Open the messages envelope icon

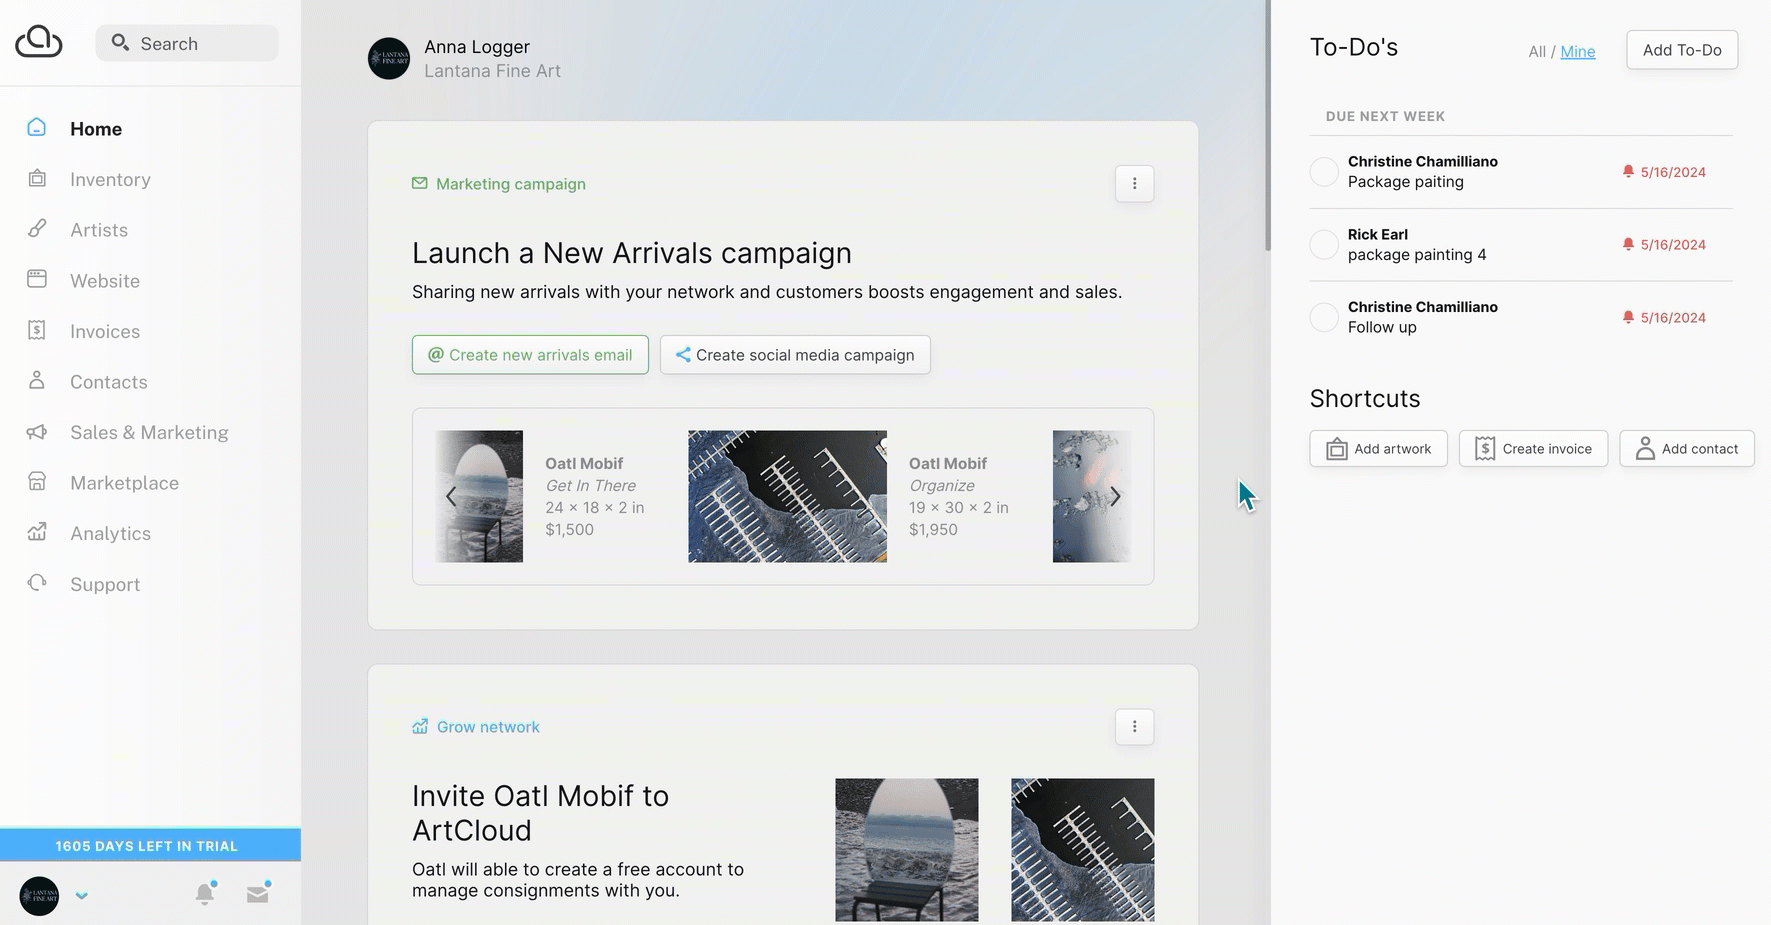(256, 893)
